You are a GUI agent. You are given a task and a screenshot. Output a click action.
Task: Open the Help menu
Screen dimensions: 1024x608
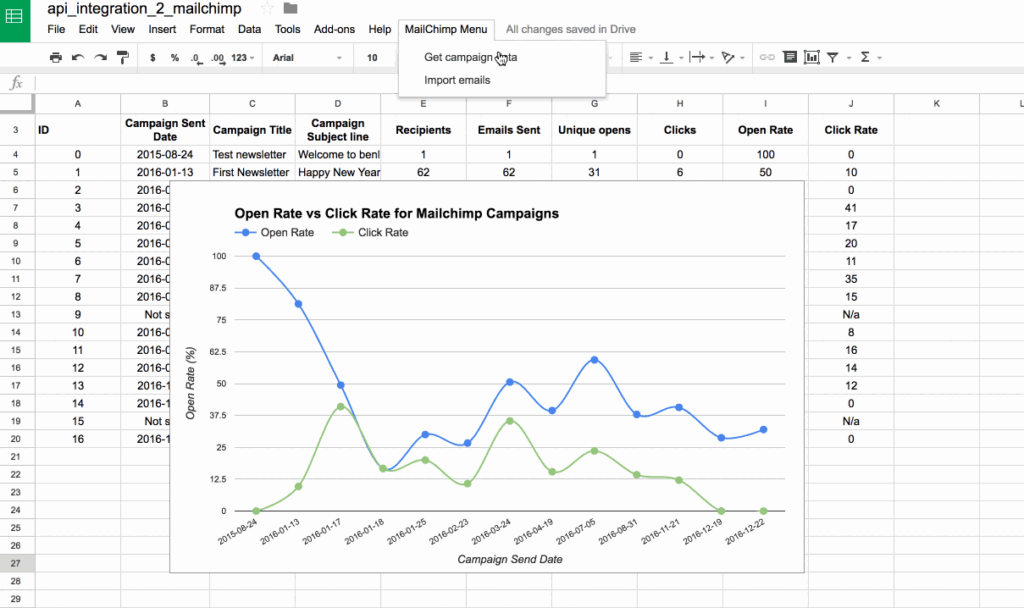click(379, 29)
